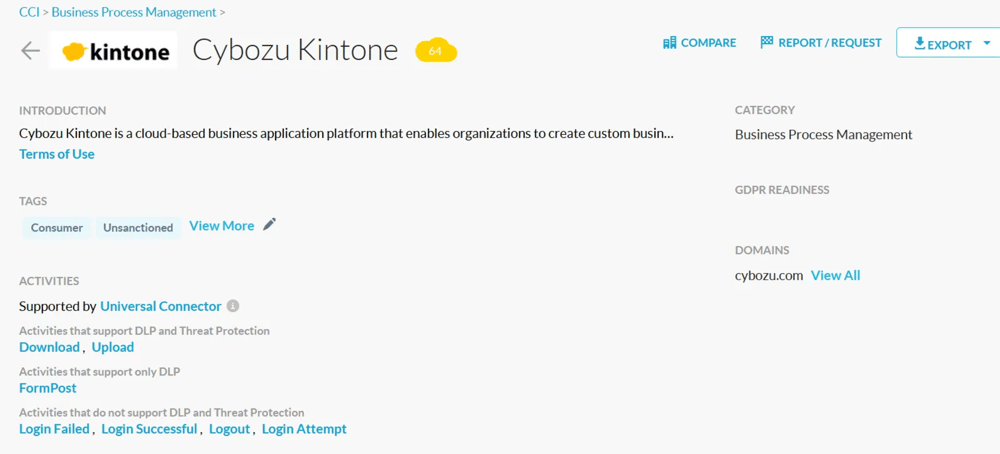
Task: Click the INTRODUCTION heading
Action: click(x=62, y=111)
